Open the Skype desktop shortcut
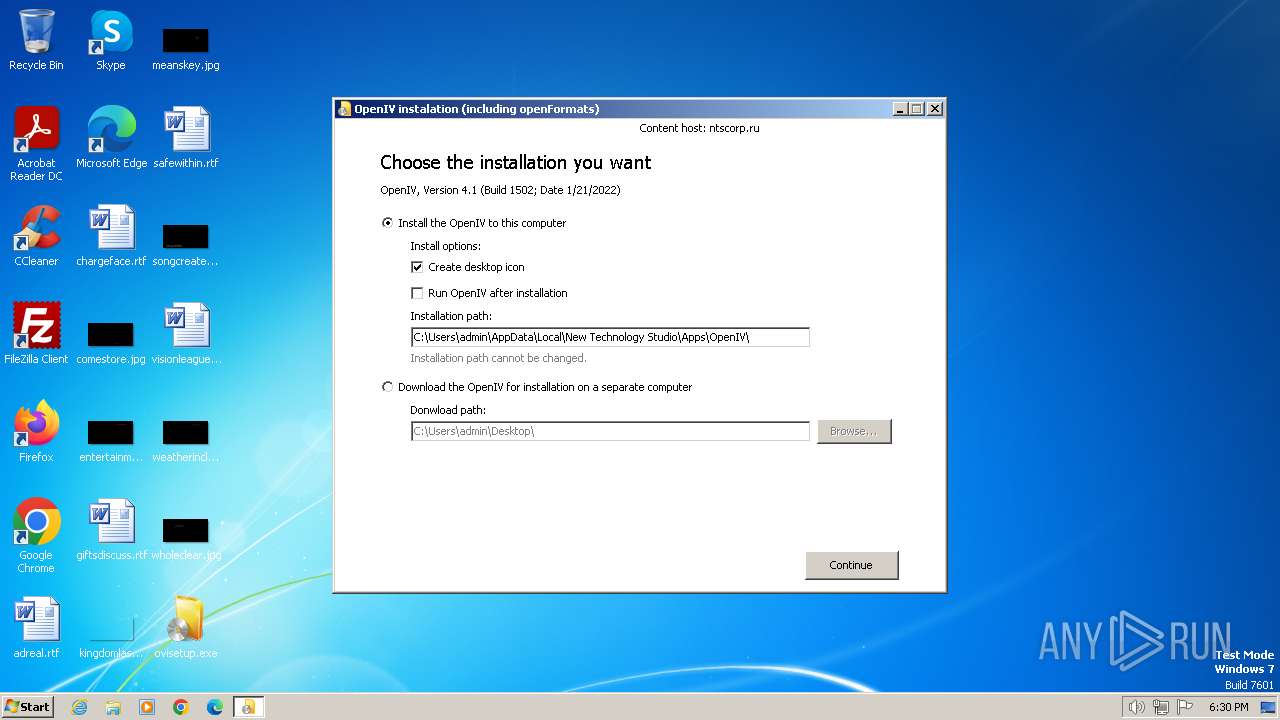This screenshot has height=720, width=1280. click(x=110, y=40)
